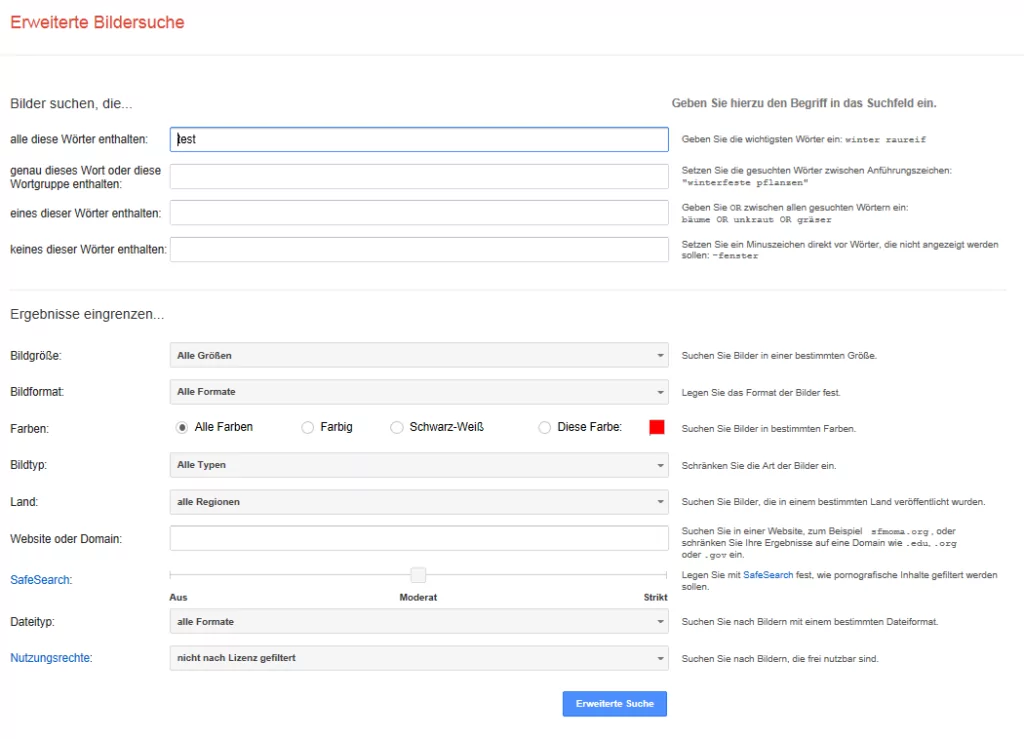
Task: Select the 'Diese Farbe' radio button
Action: click(x=545, y=427)
